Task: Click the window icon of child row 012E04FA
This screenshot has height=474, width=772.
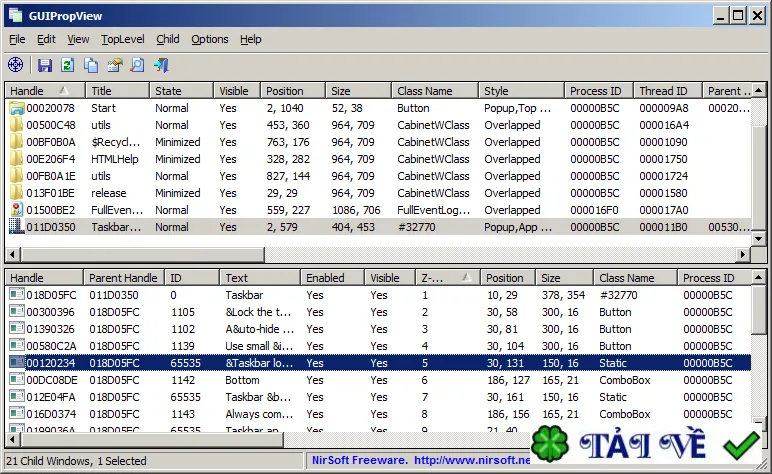Action: [17, 397]
